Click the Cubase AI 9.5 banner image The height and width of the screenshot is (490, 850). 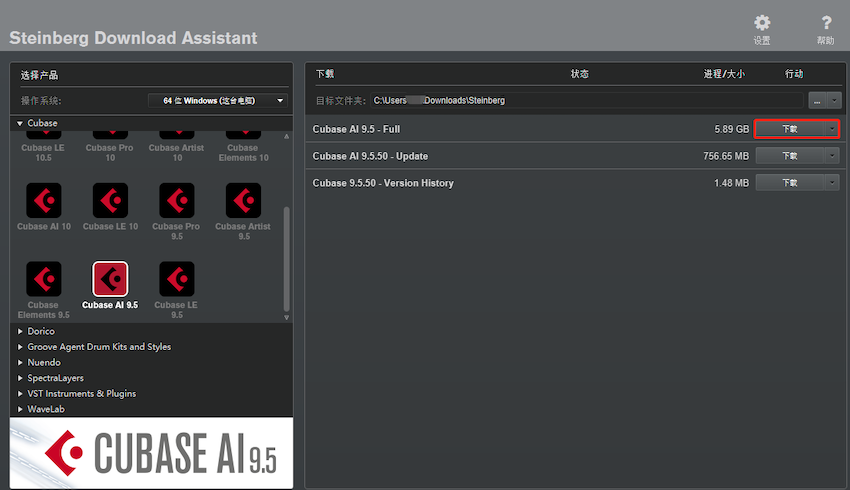pyautogui.click(x=151, y=453)
